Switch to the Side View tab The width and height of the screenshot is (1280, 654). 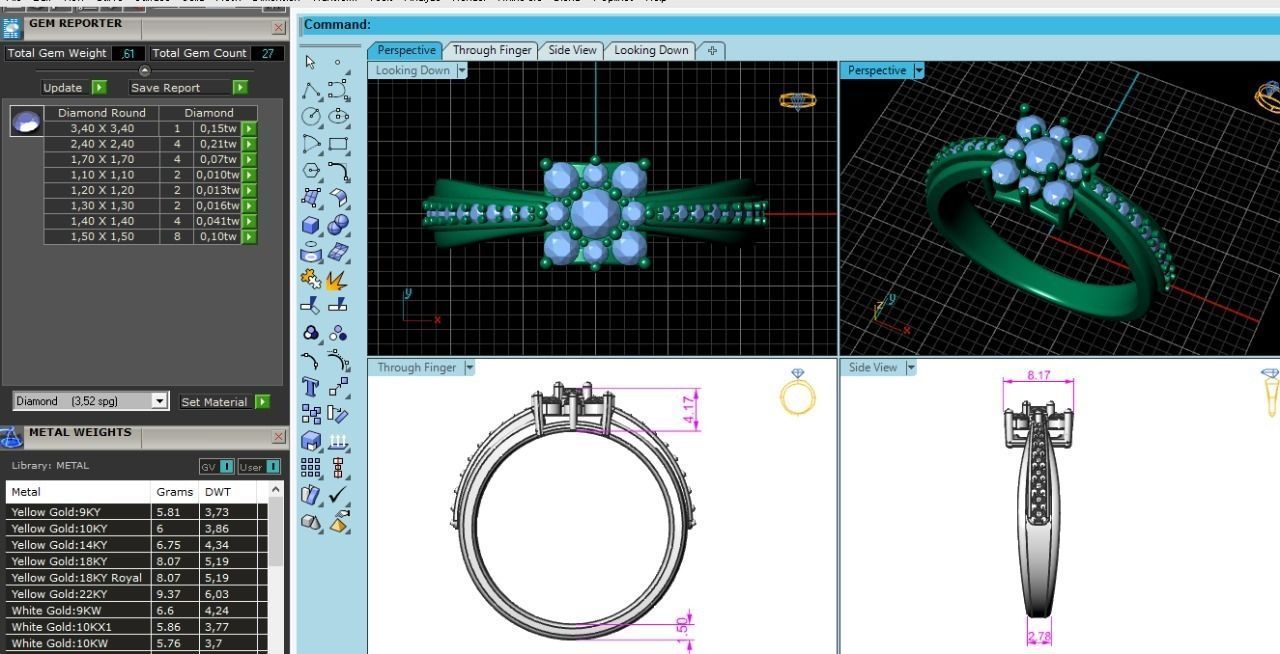572,50
